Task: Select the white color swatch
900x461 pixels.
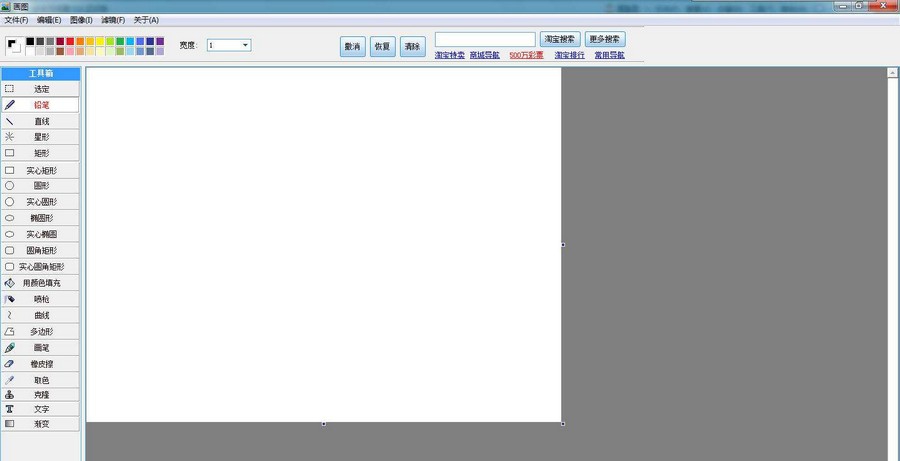Action: [30, 51]
